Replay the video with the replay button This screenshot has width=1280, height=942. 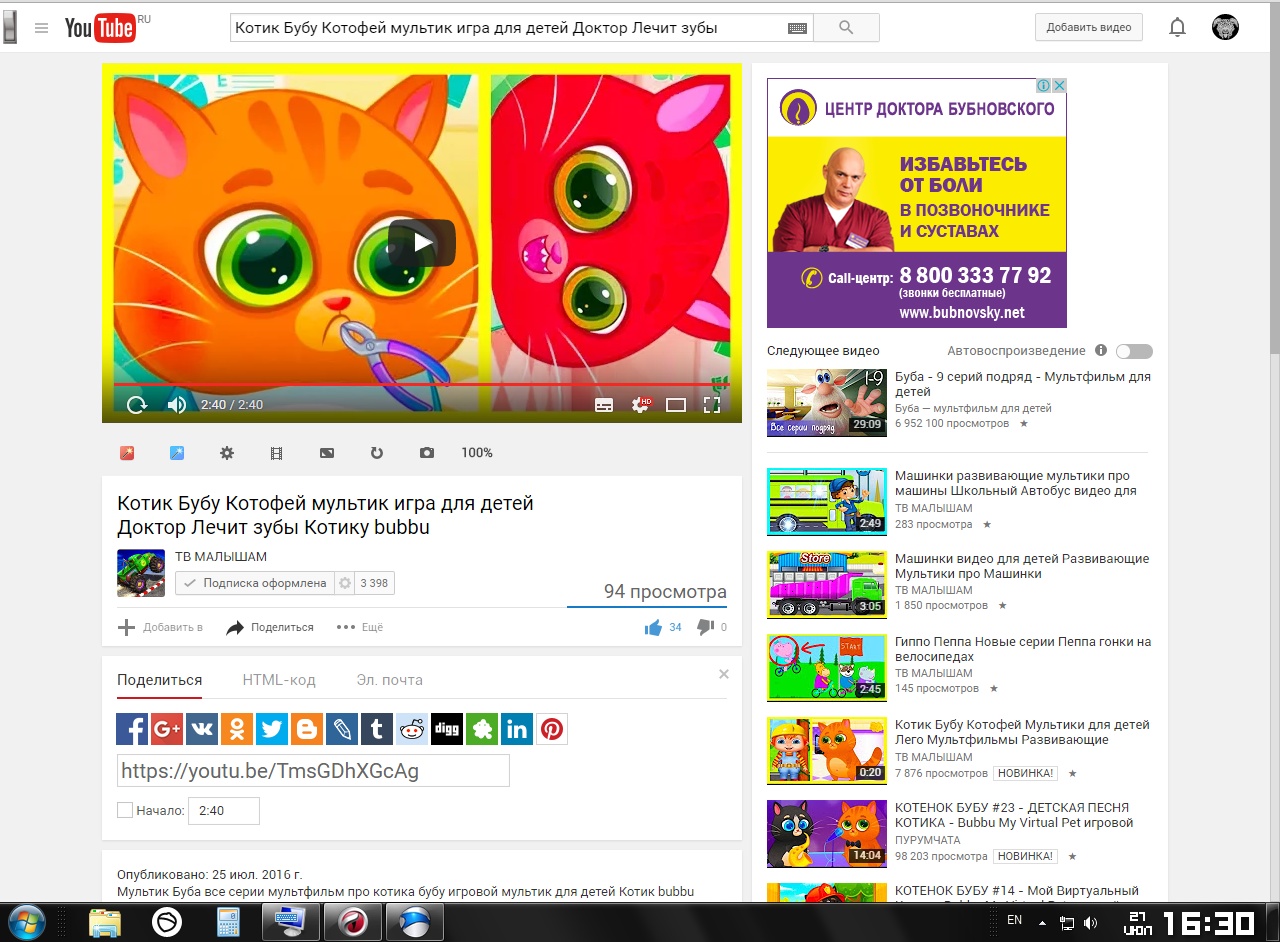click(x=137, y=405)
